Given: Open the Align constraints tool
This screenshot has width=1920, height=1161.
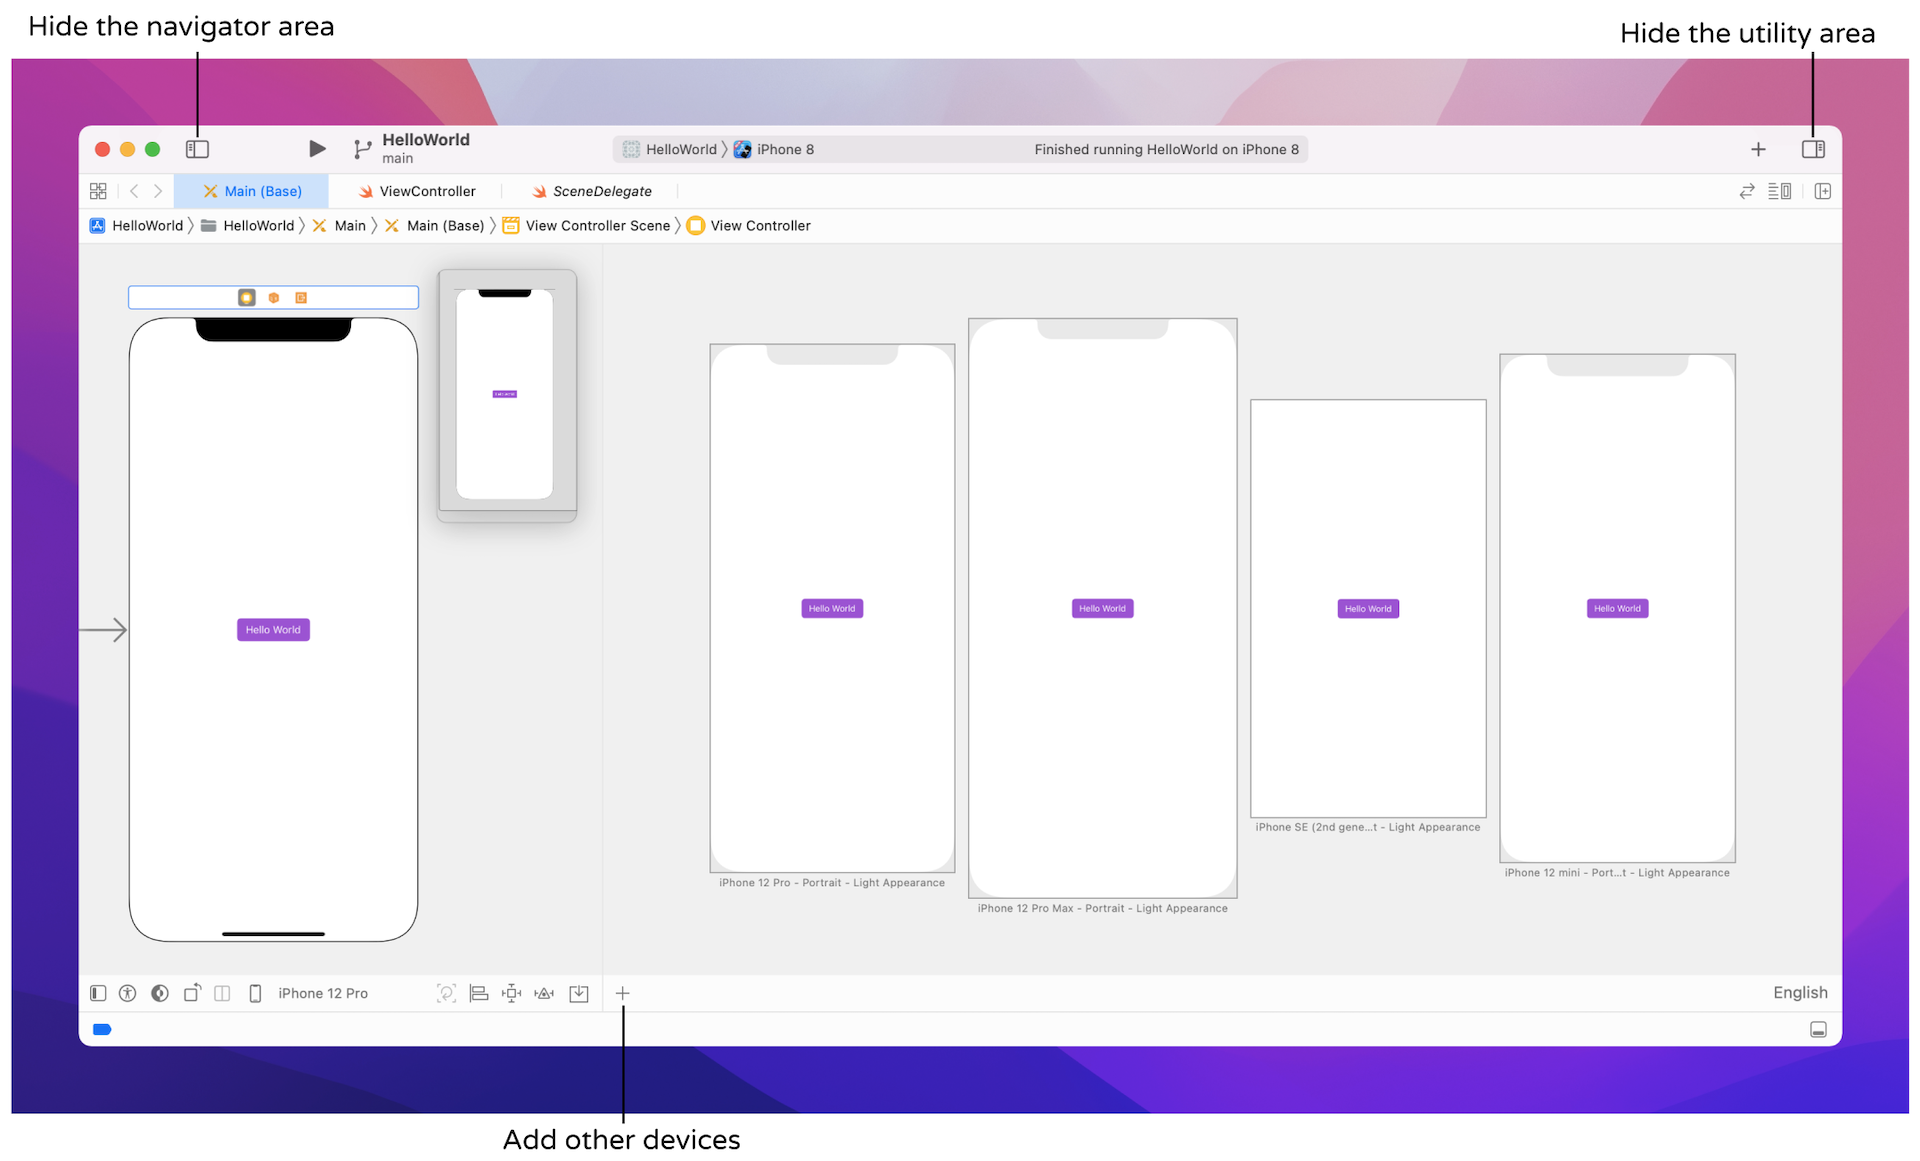Looking at the screenshot, I should 479,993.
